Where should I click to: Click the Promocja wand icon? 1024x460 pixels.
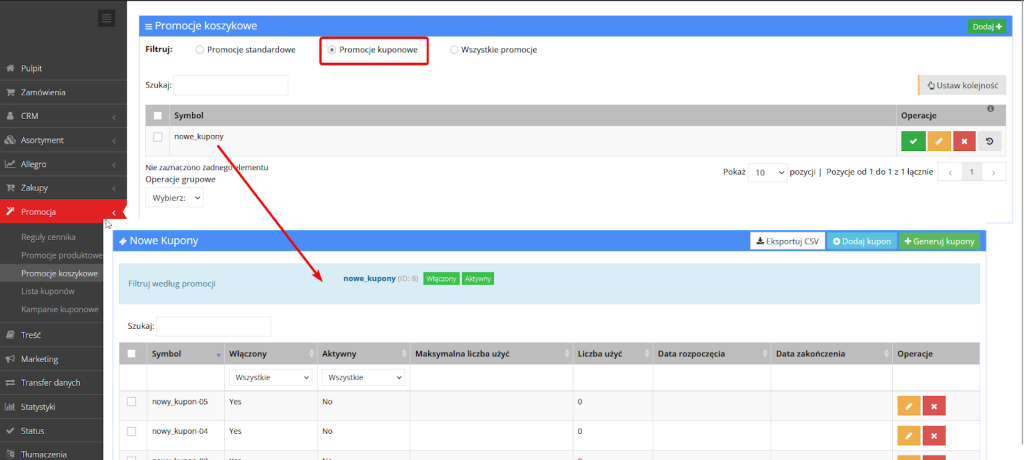pyautogui.click(x=10, y=212)
